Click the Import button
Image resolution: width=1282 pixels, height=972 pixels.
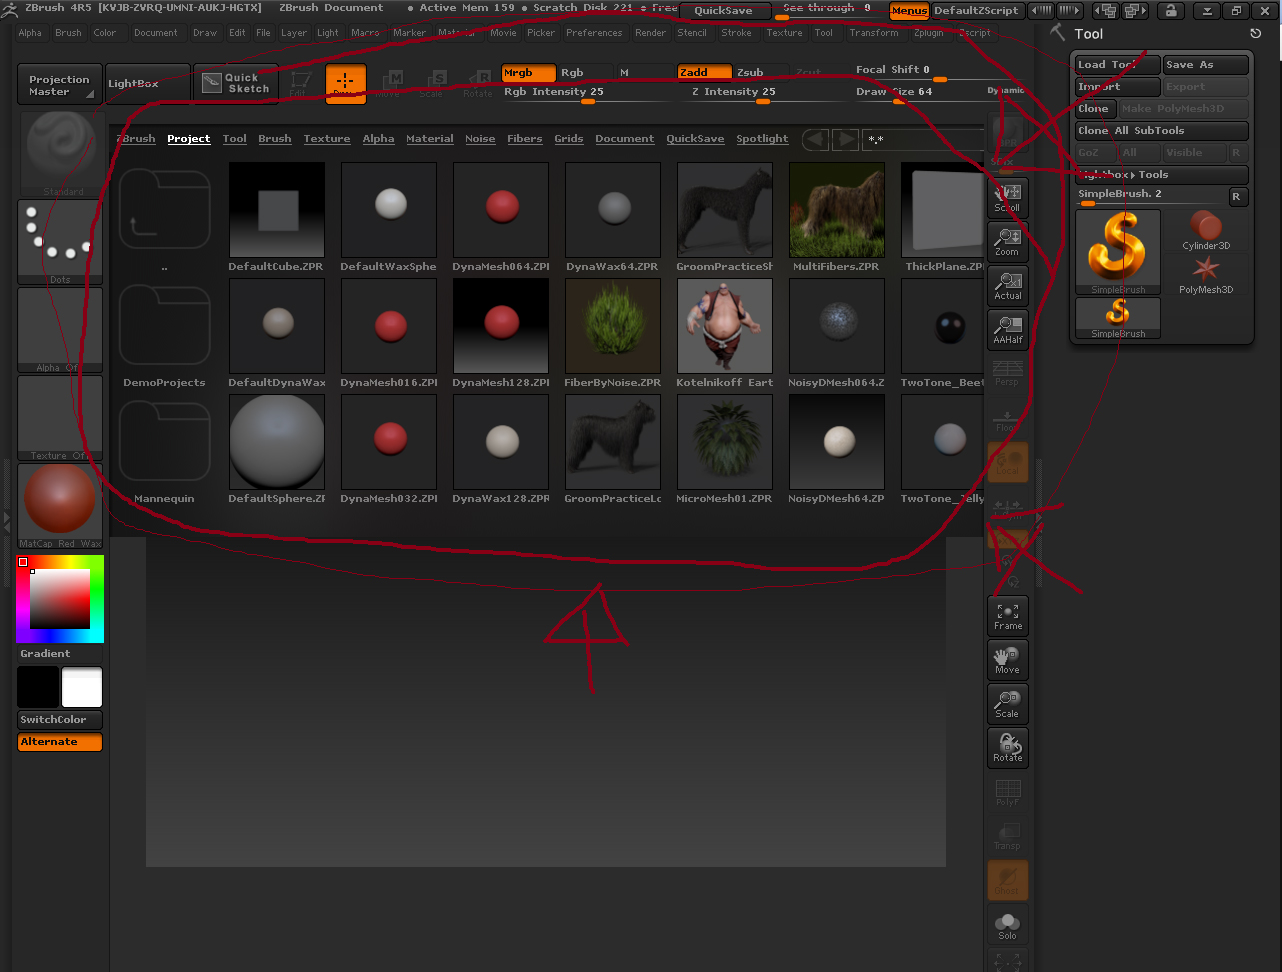coord(1118,87)
